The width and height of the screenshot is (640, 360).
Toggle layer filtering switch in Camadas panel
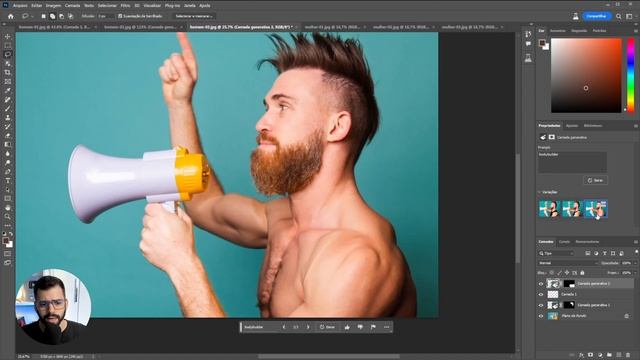[x=636, y=253]
